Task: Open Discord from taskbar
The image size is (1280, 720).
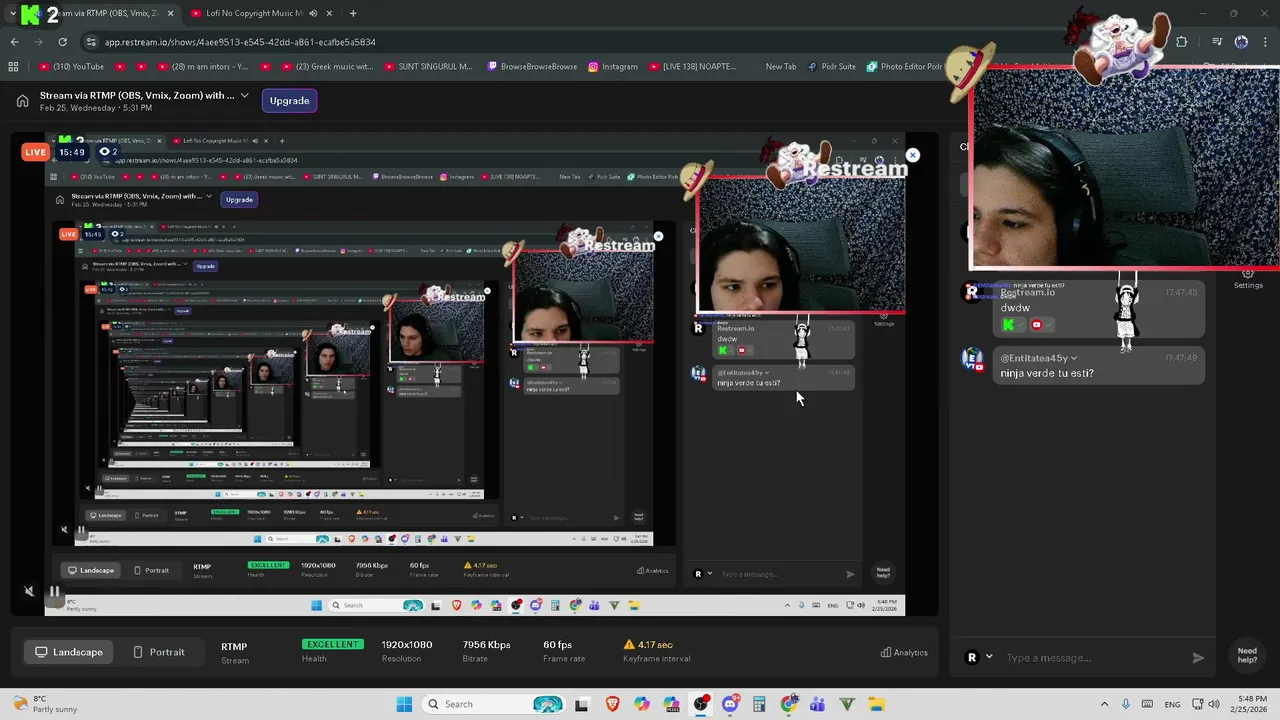Action: tap(730, 704)
